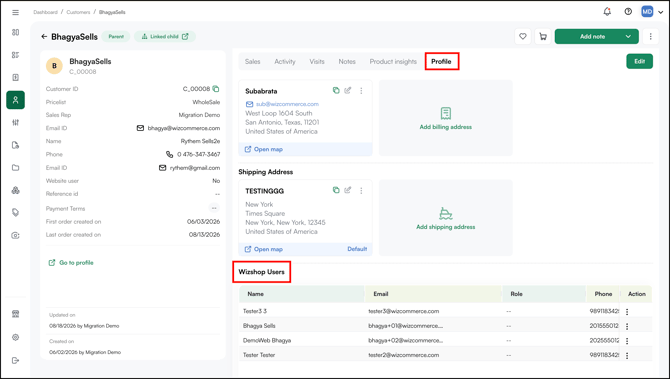Screen dimensions: 670x379
Task: Click the bhagya@wizcommerce.com email value
Action: click(184, 128)
